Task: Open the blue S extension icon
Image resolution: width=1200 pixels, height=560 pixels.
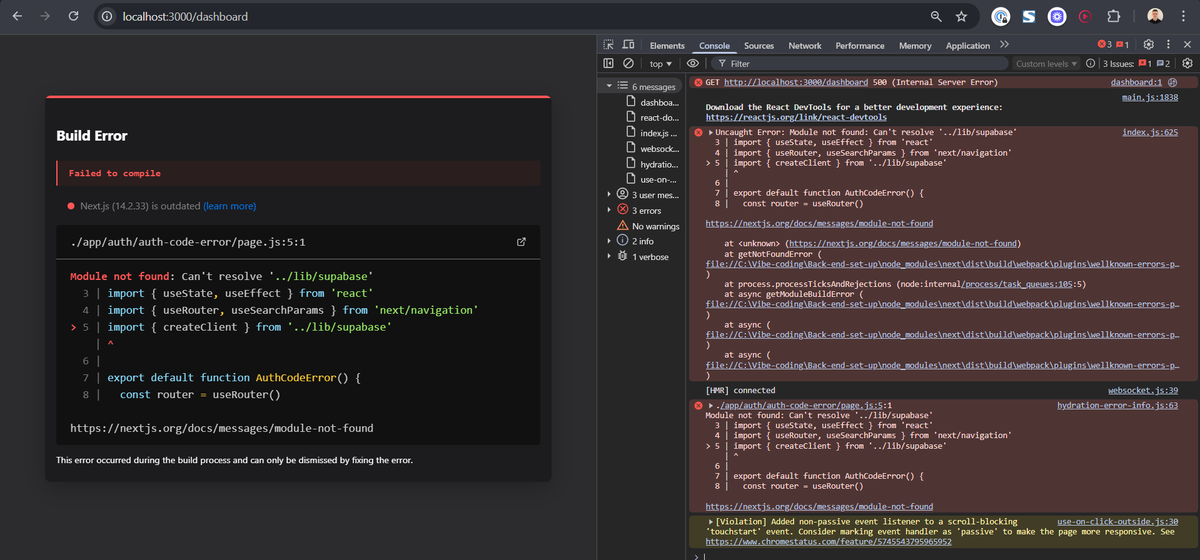Action: pos(1029,17)
